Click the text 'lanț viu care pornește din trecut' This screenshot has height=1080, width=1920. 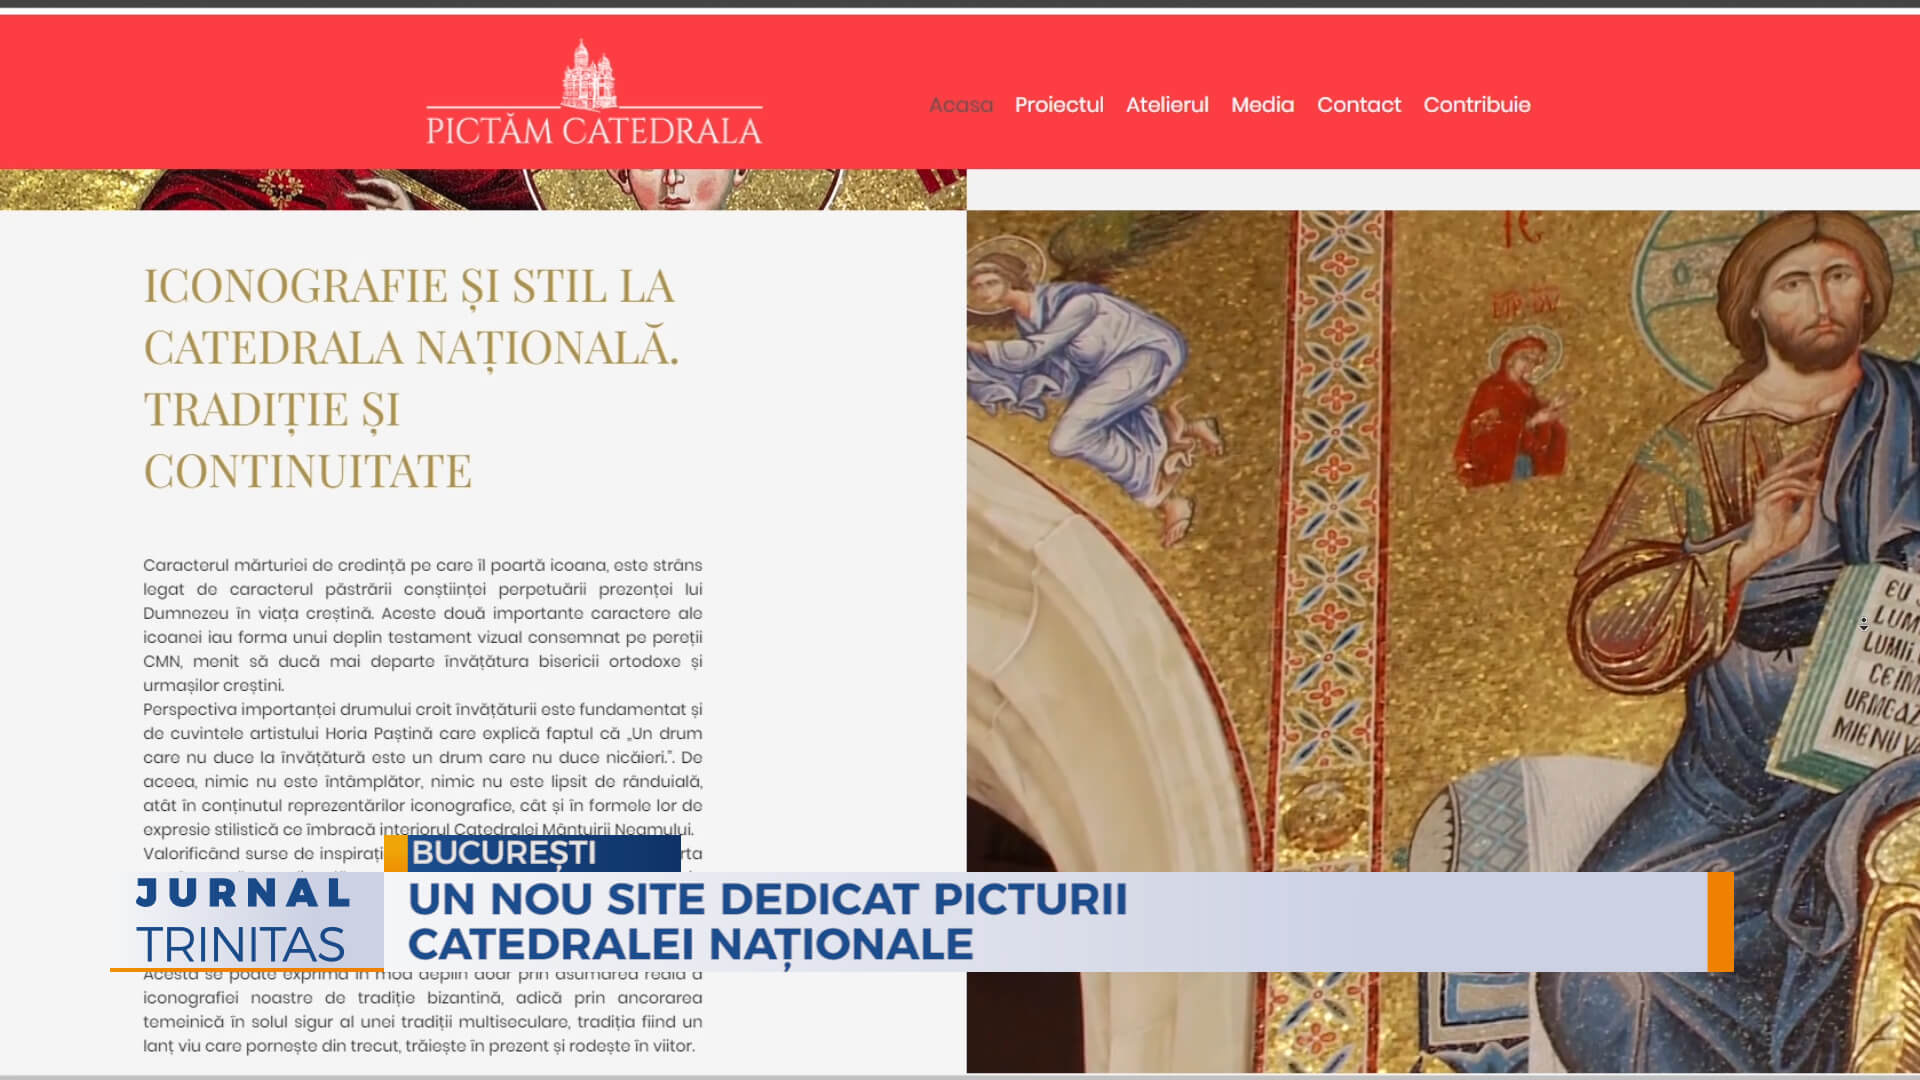tap(272, 1046)
